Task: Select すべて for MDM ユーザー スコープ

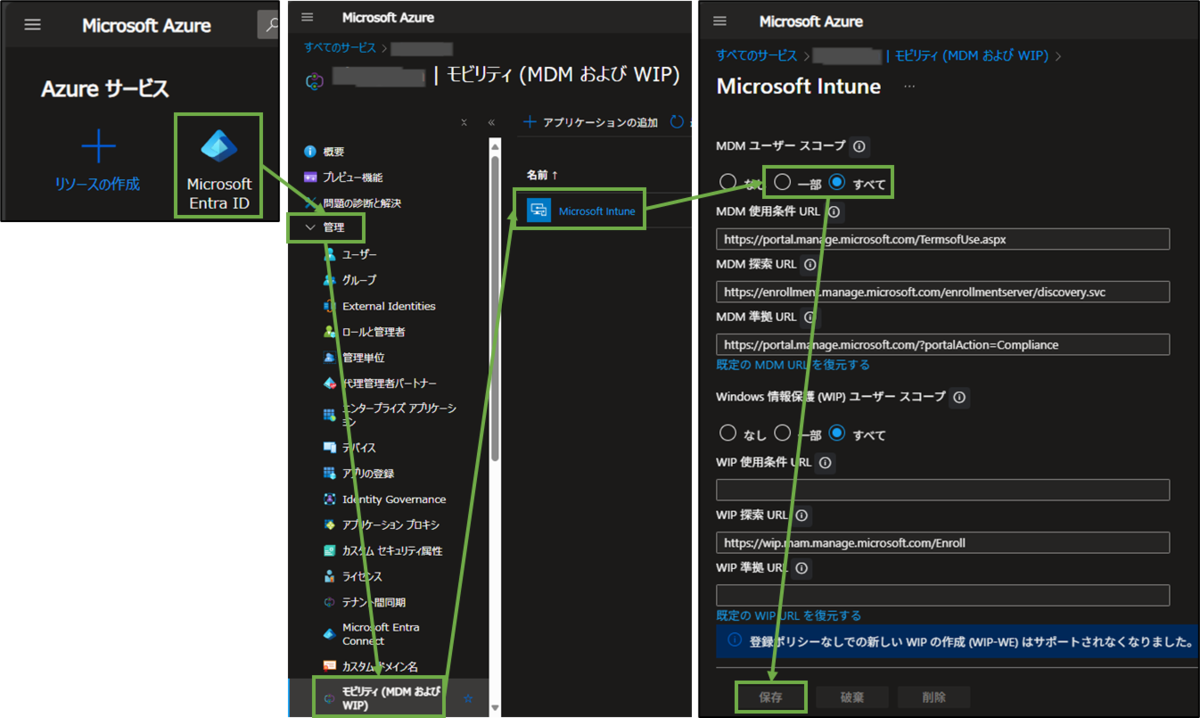Action: pos(838,182)
